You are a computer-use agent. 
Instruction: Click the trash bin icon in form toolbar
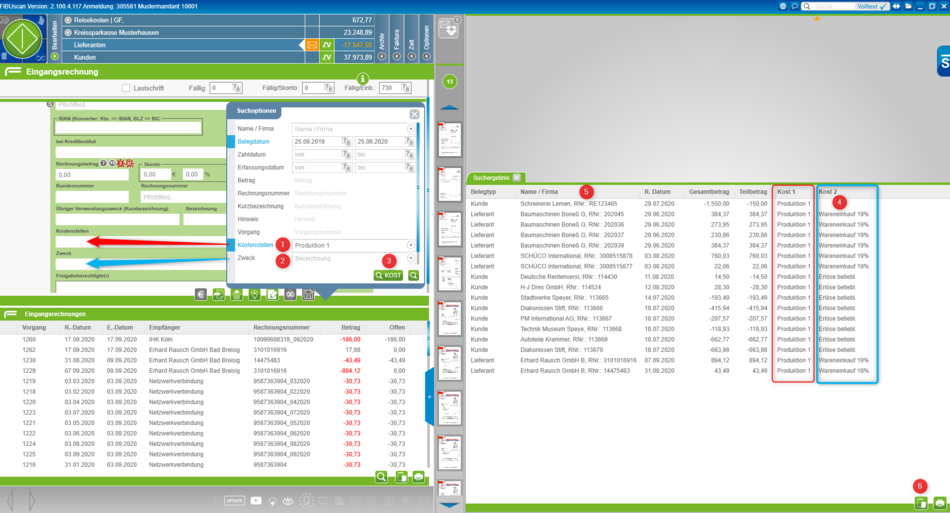(x=237, y=295)
